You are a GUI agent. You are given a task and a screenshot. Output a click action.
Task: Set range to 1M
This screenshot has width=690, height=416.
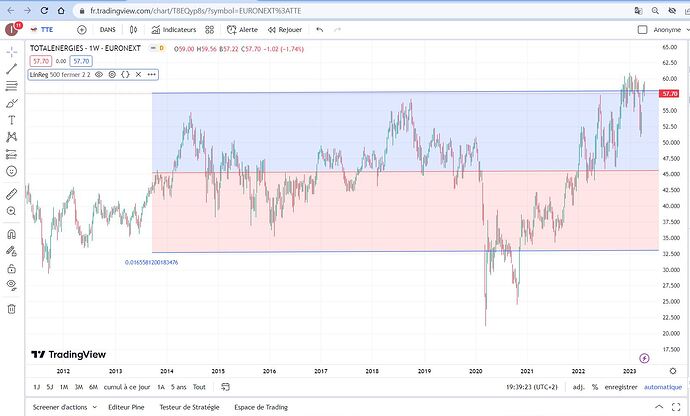coord(64,387)
